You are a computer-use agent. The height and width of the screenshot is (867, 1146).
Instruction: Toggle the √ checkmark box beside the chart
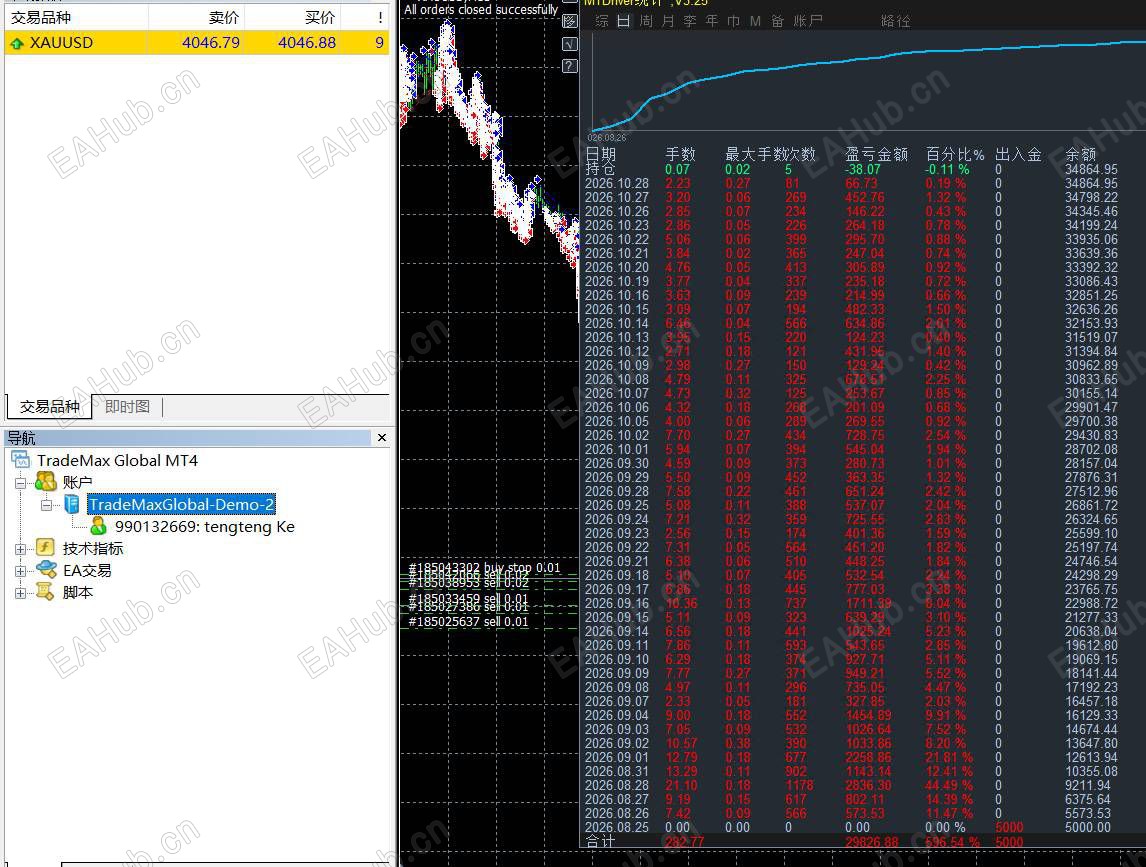tap(570, 44)
